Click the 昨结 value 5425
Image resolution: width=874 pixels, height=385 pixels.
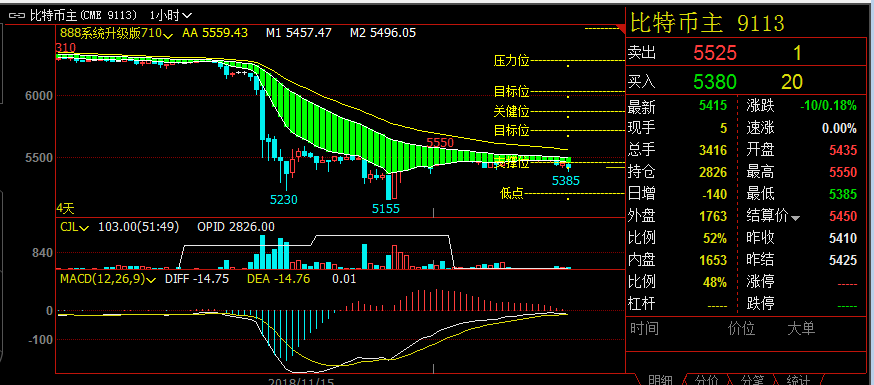[843, 260]
